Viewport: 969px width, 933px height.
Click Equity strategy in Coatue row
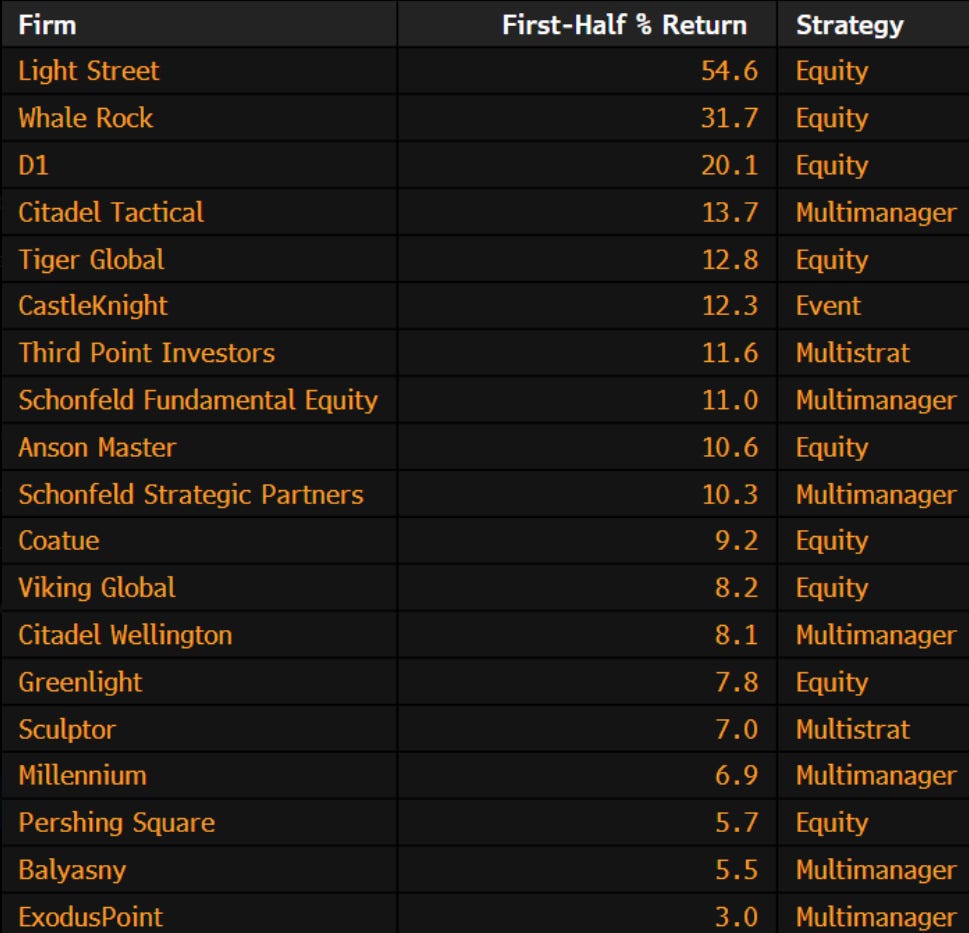coord(832,541)
